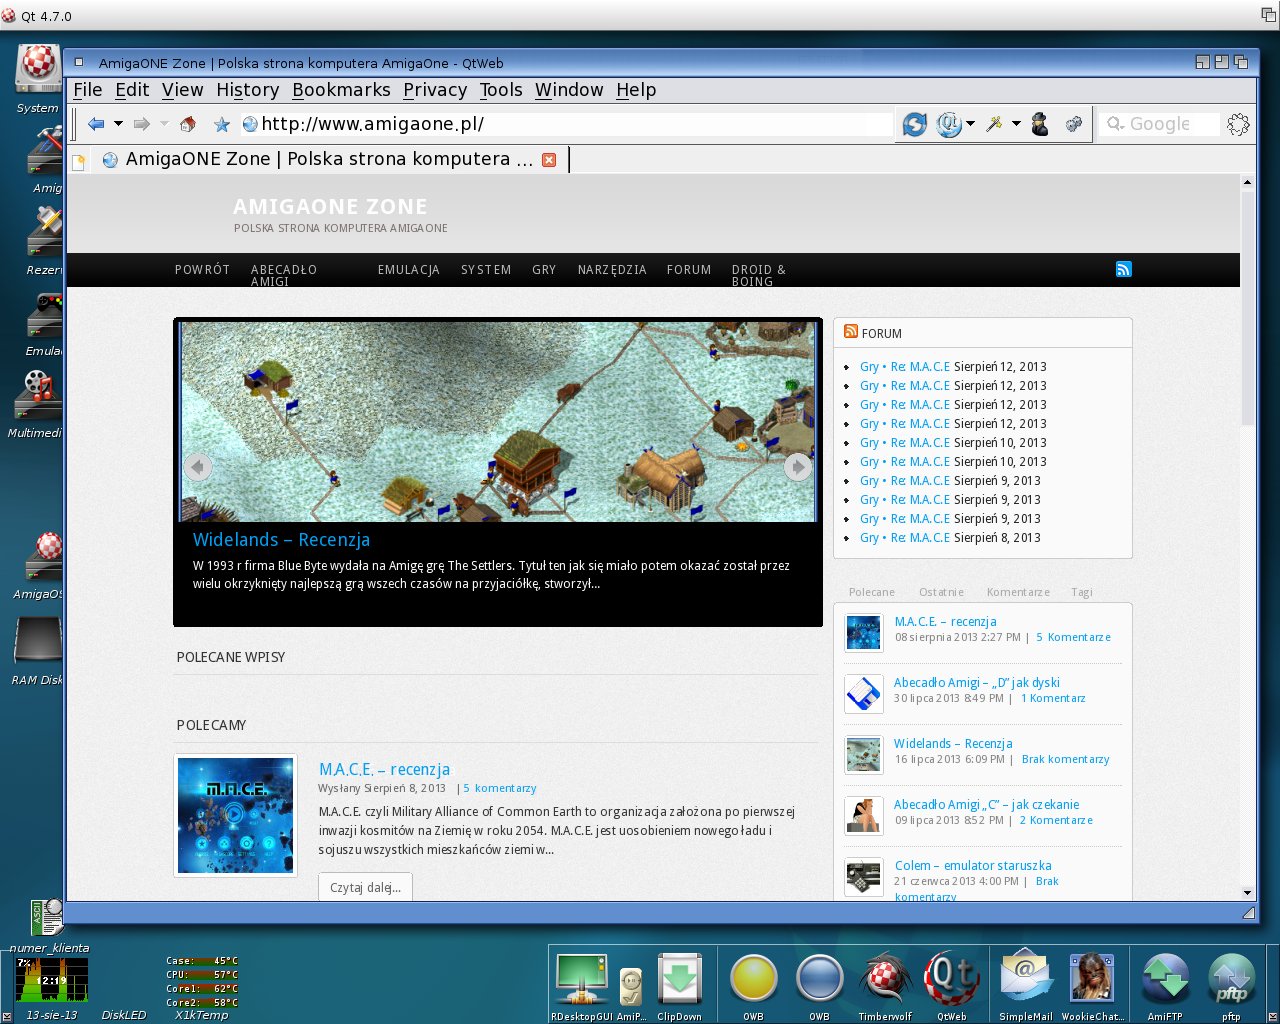The width and height of the screenshot is (1280, 1024).
Task: Select the AmigaONE Zone tab
Action: [x=330, y=159]
